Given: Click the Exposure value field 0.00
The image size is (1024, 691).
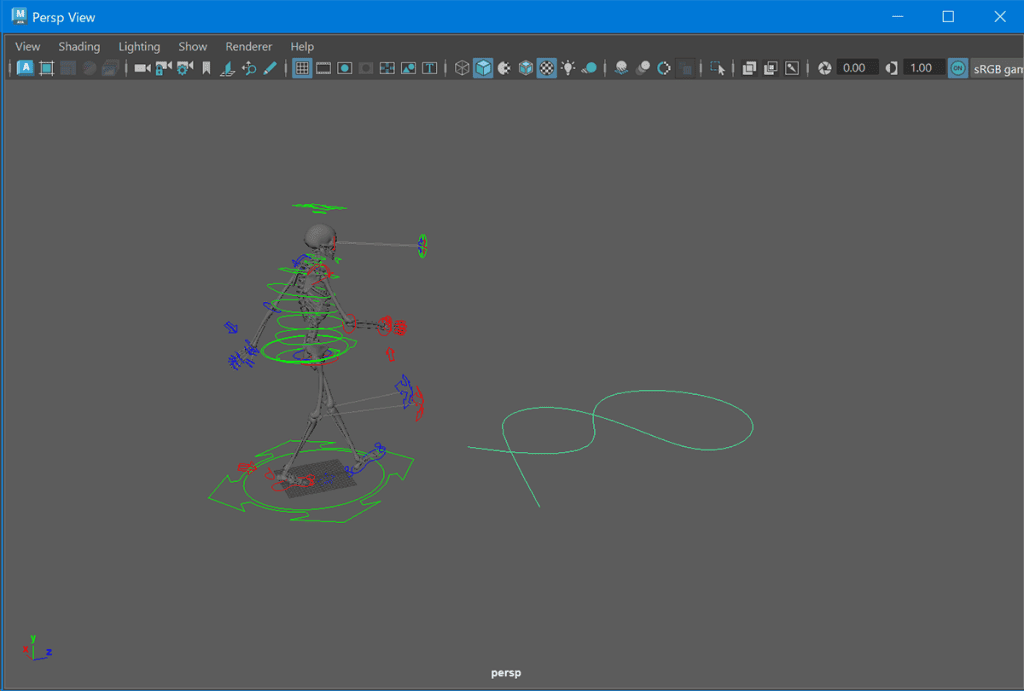Looking at the screenshot, I should (857, 68).
